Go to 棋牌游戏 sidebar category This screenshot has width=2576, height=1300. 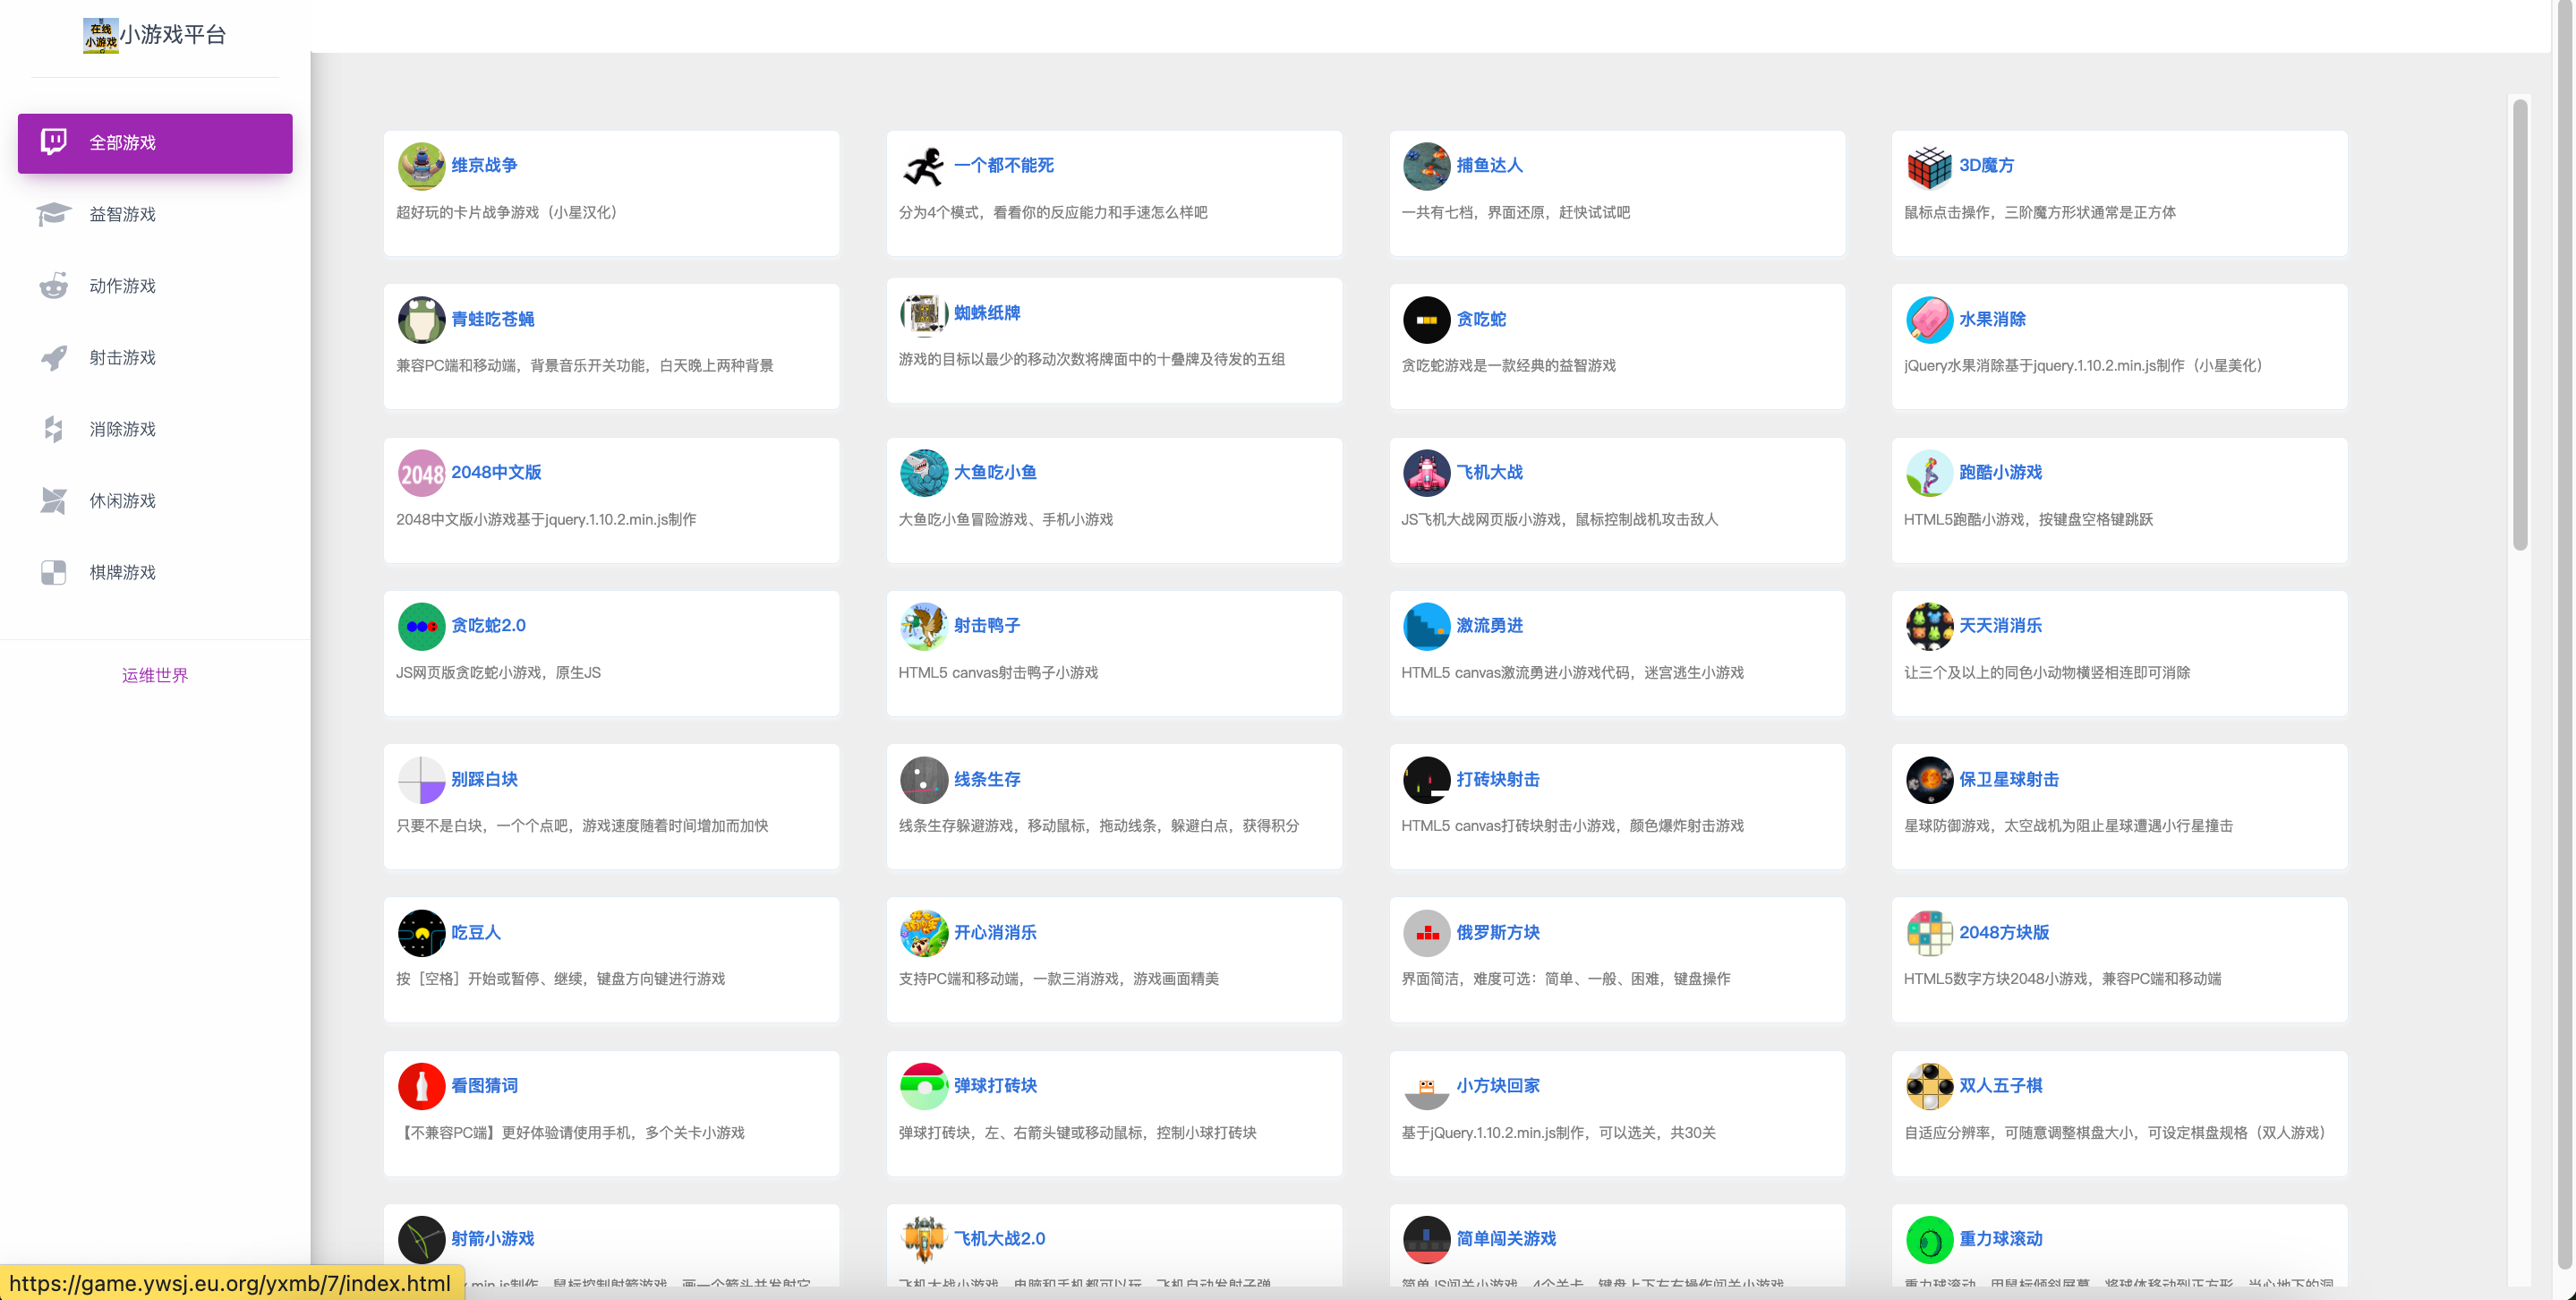(122, 572)
